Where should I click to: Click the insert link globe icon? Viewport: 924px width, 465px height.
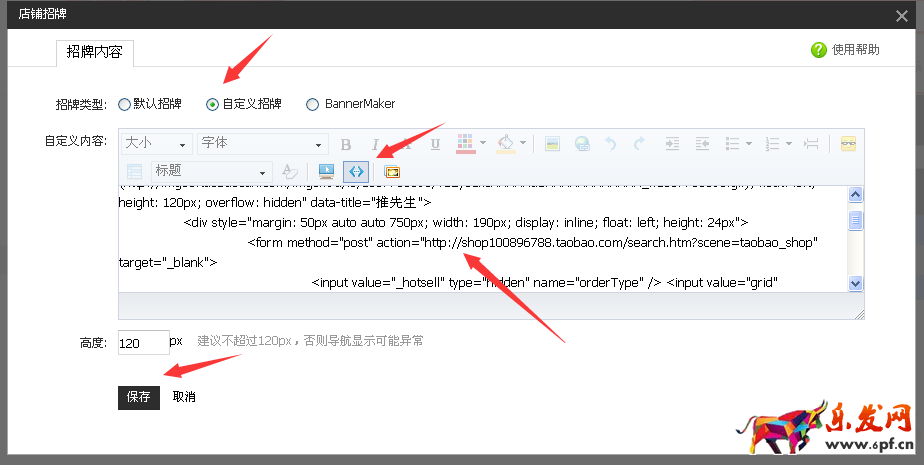[582, 144]
